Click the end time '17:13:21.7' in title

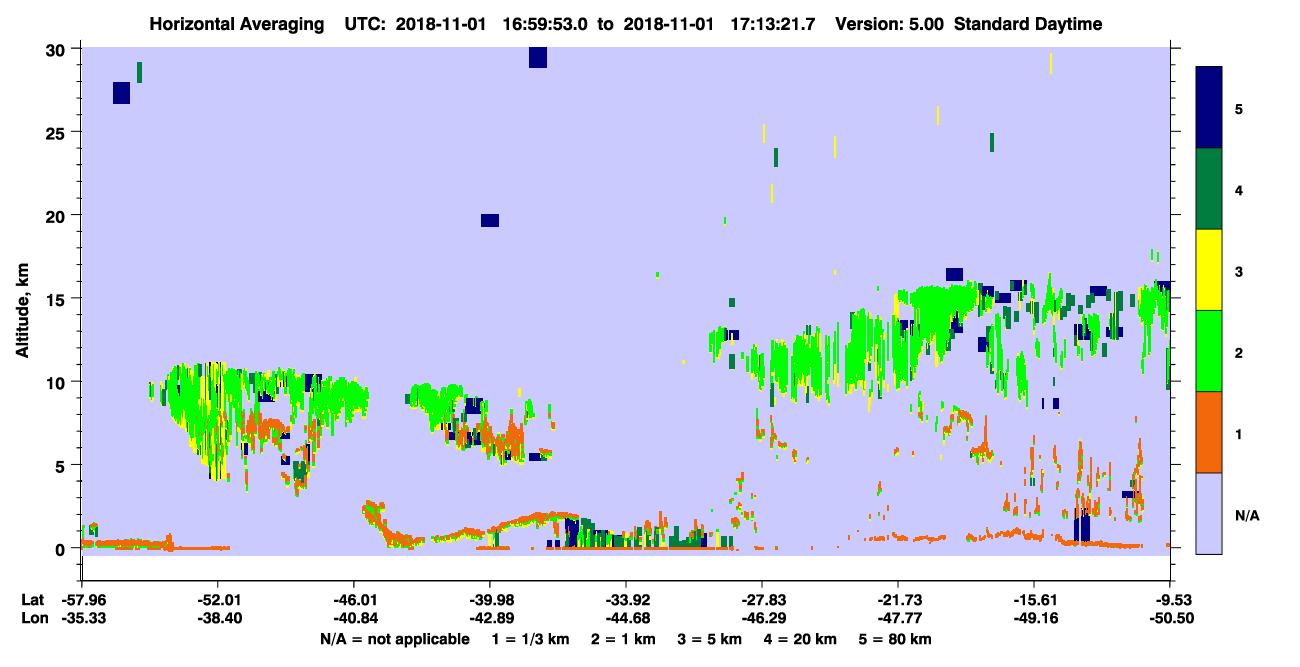[x=775, y=24]
